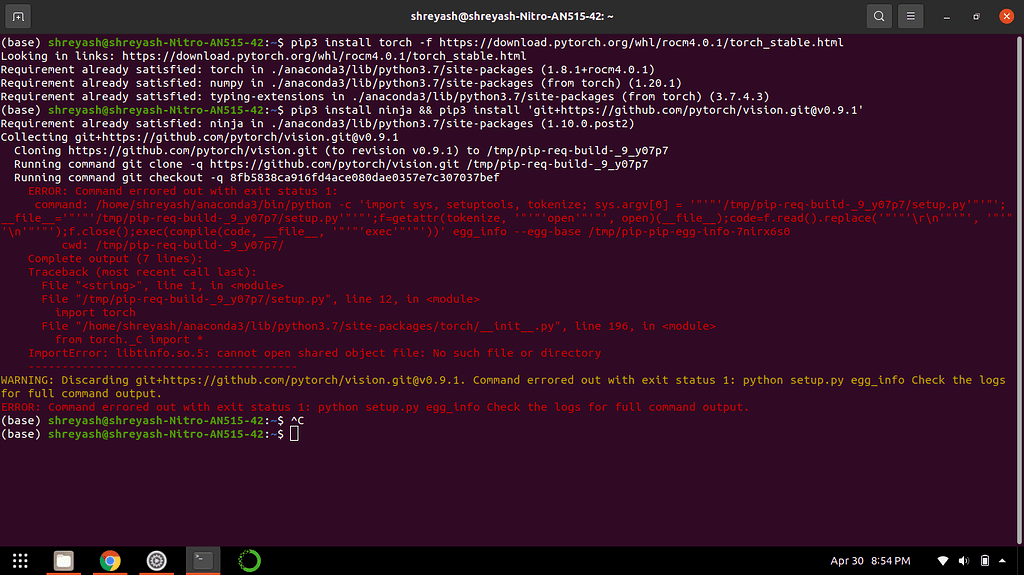
Task: Click the volume speaker indicator
Action: tap(964, 561)
